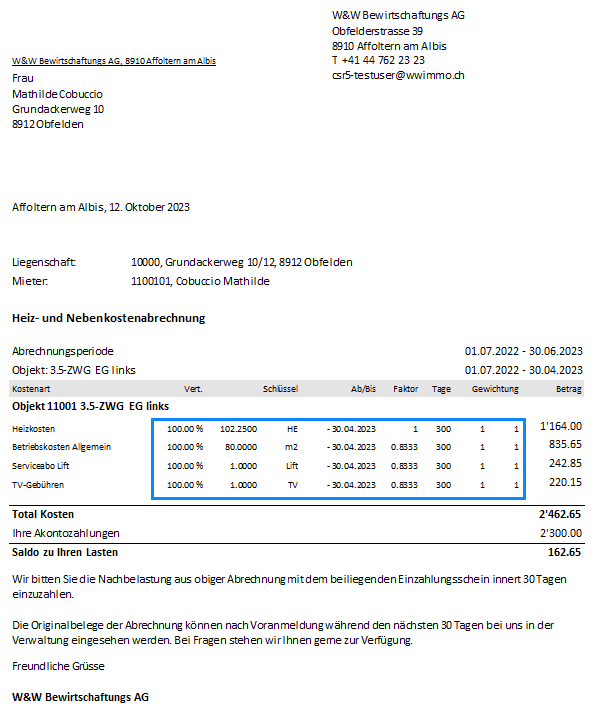
Task: Click the 'Saldo zu Ihren Lasten' label
Action: [65, 552]
